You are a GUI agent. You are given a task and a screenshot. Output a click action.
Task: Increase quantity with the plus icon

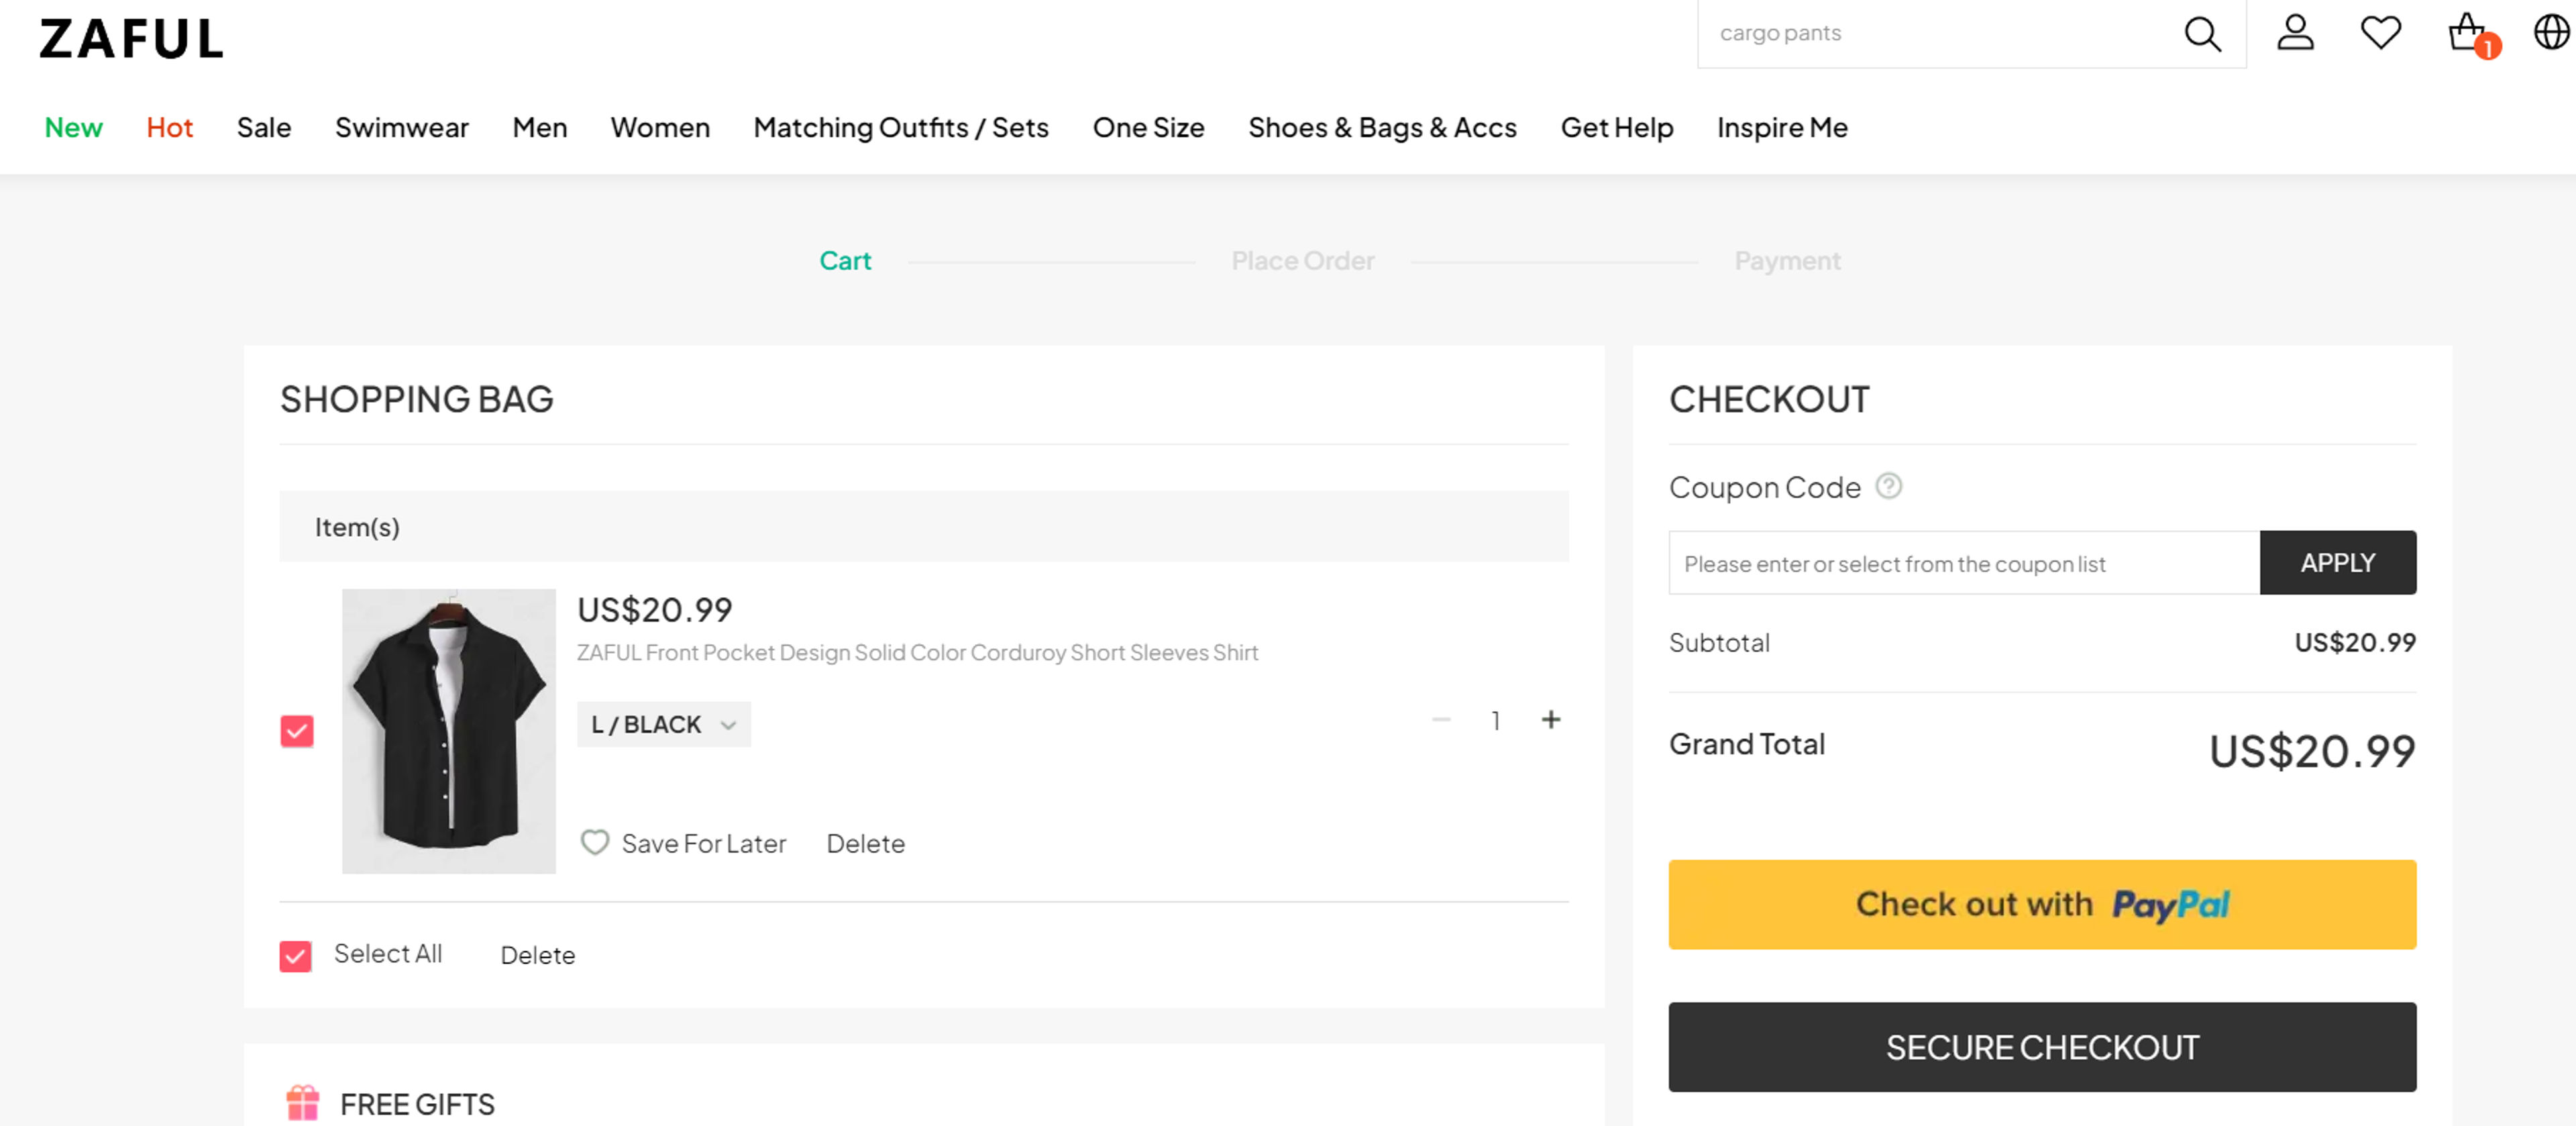click(x=1550, y=720)
